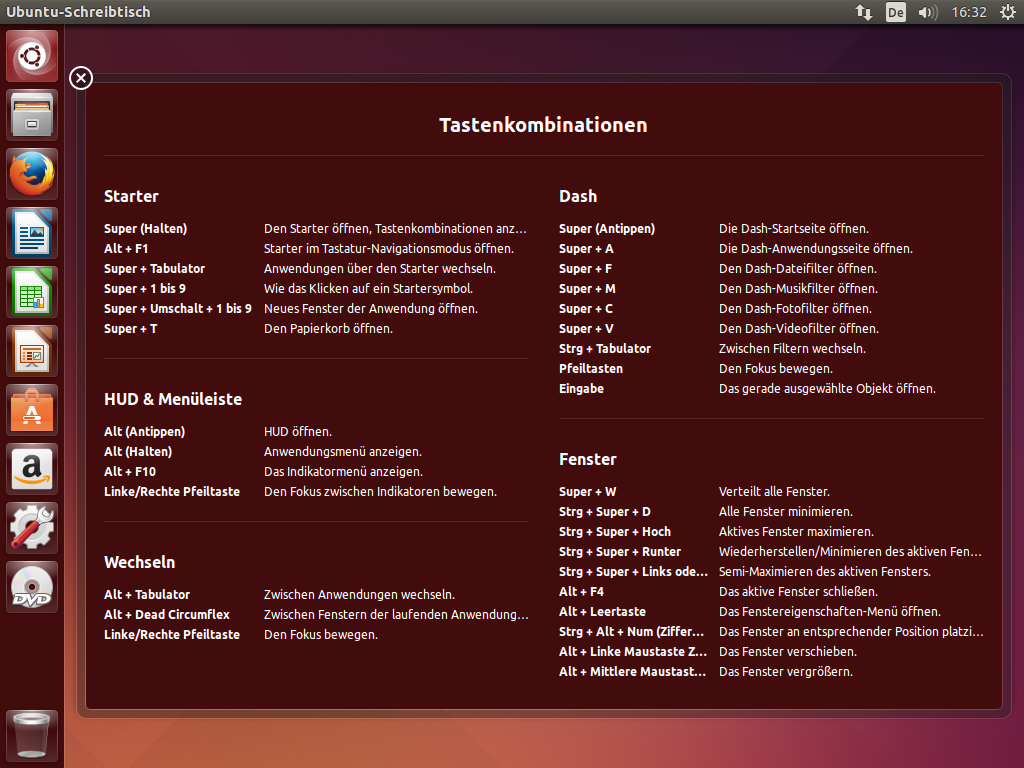
Task: Click the Pfeiltasten shortcut label
Action: pyautogui.click(x=591, y=368)
